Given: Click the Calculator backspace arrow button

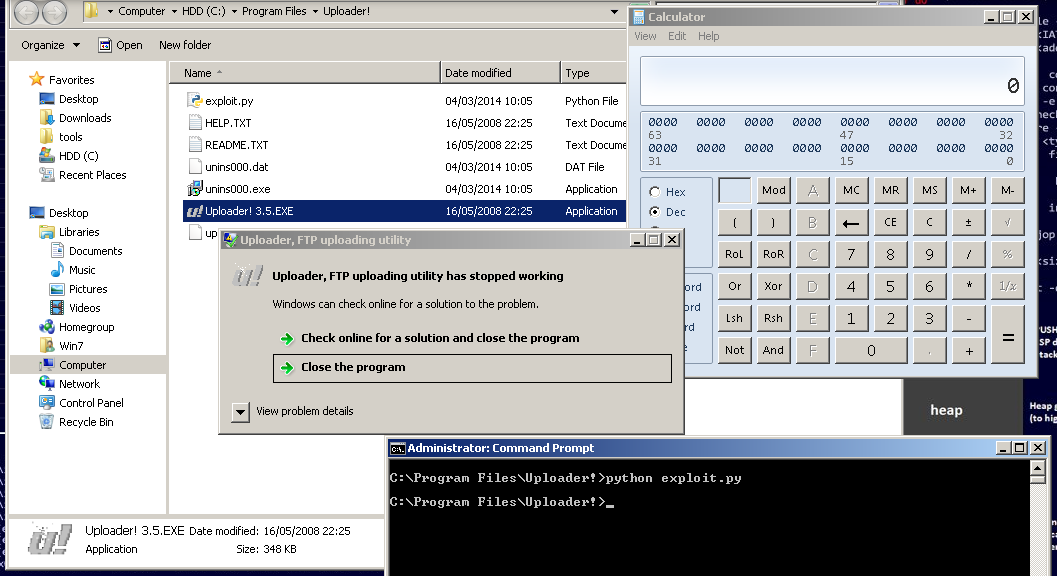Looking at the screenshot, I should 851,223.
